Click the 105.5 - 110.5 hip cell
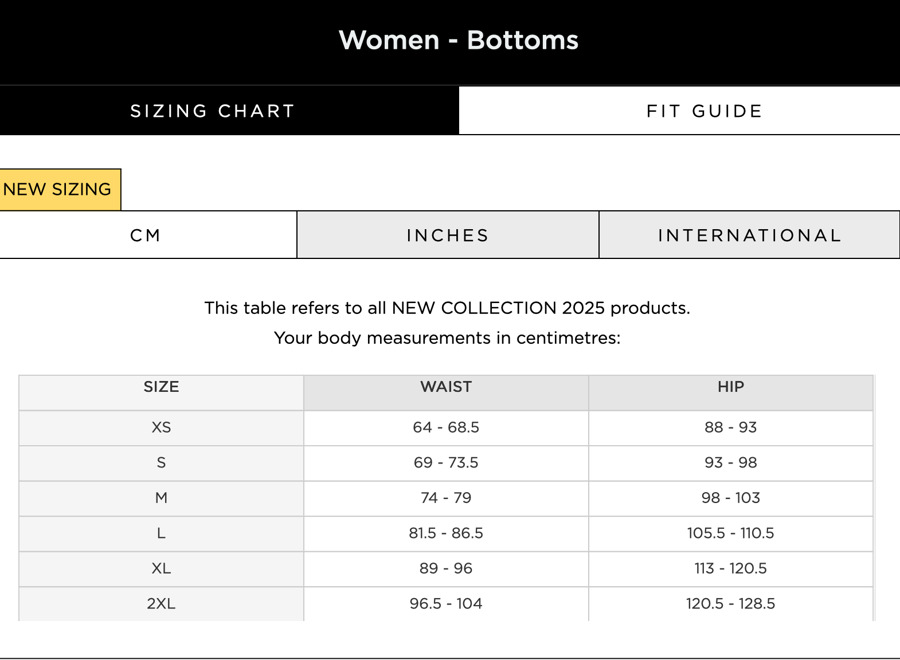 point(730,533)
